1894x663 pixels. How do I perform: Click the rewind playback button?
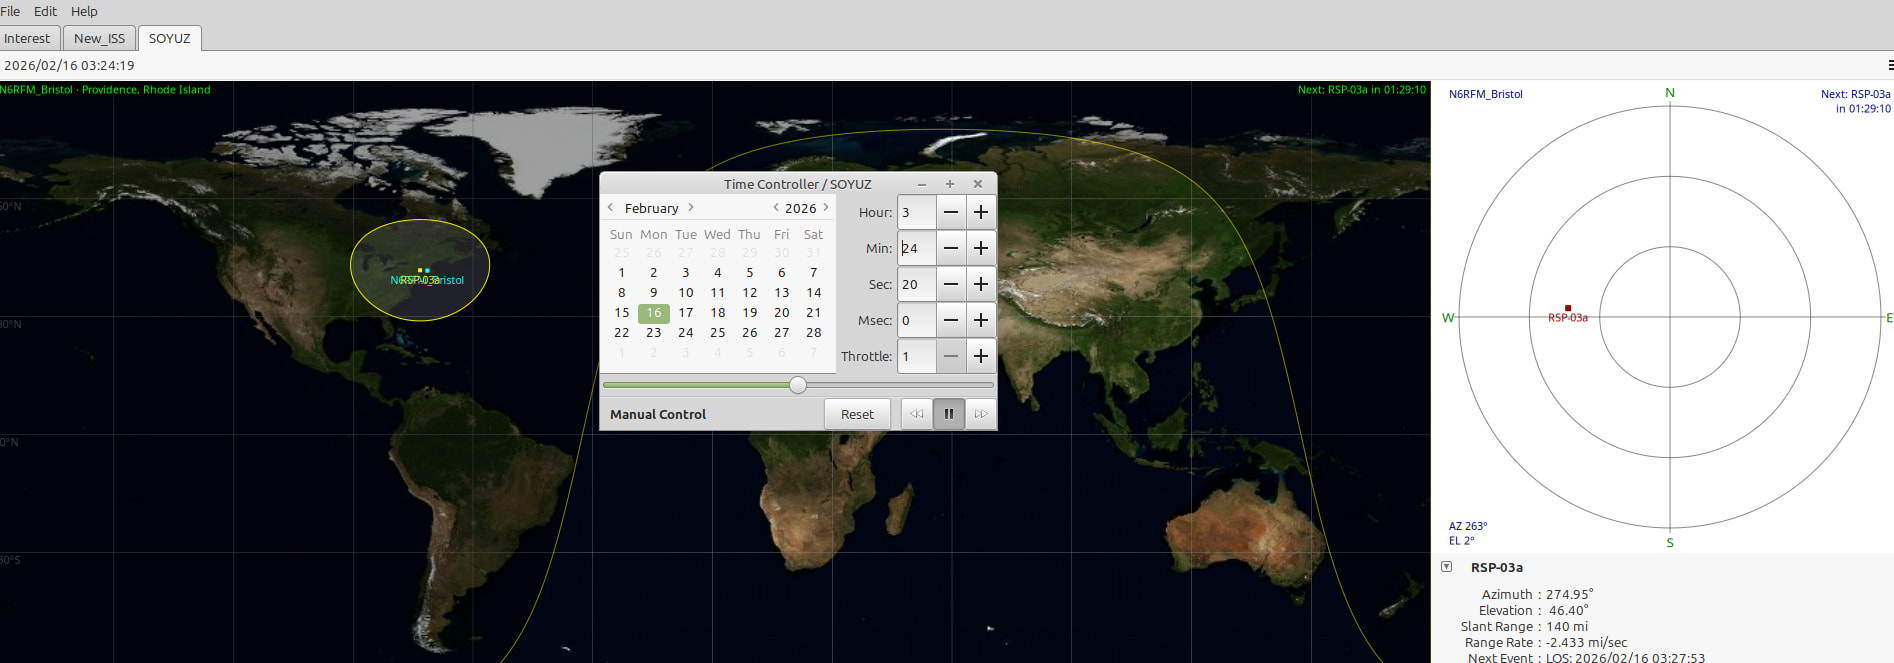[x=916, y=414]
